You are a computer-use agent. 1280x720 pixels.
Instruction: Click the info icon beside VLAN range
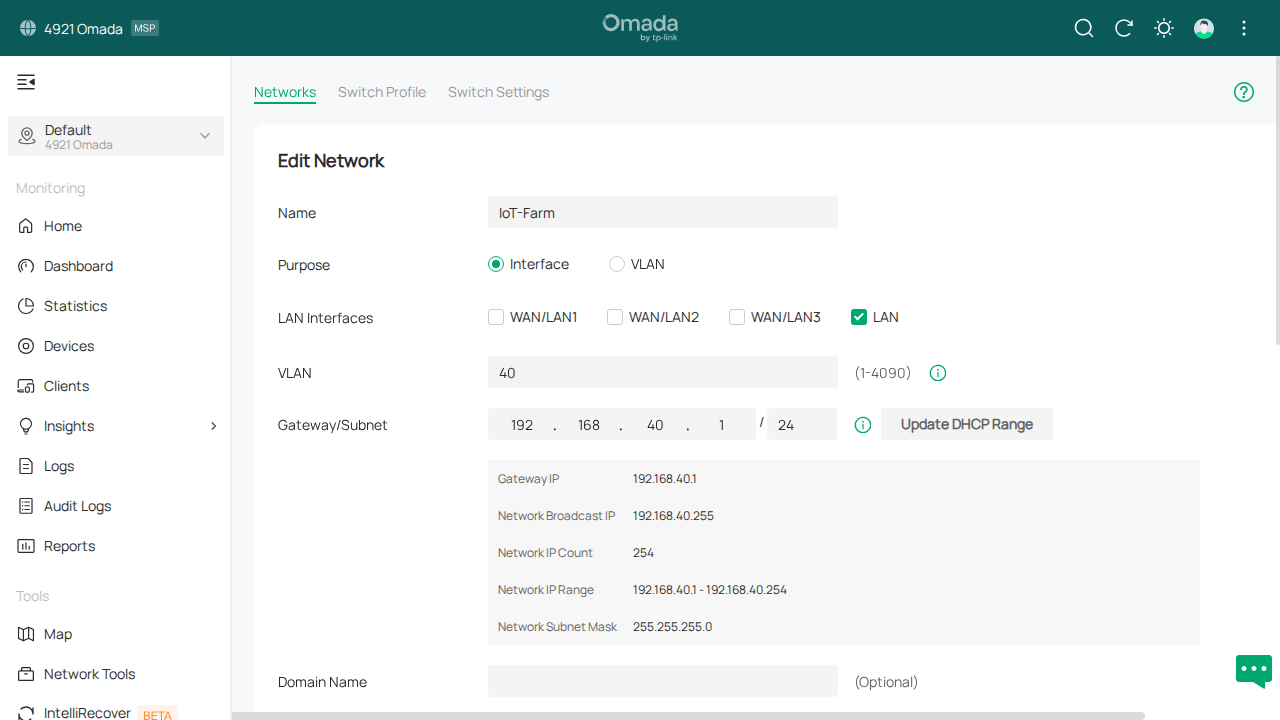tap(938, 373)
